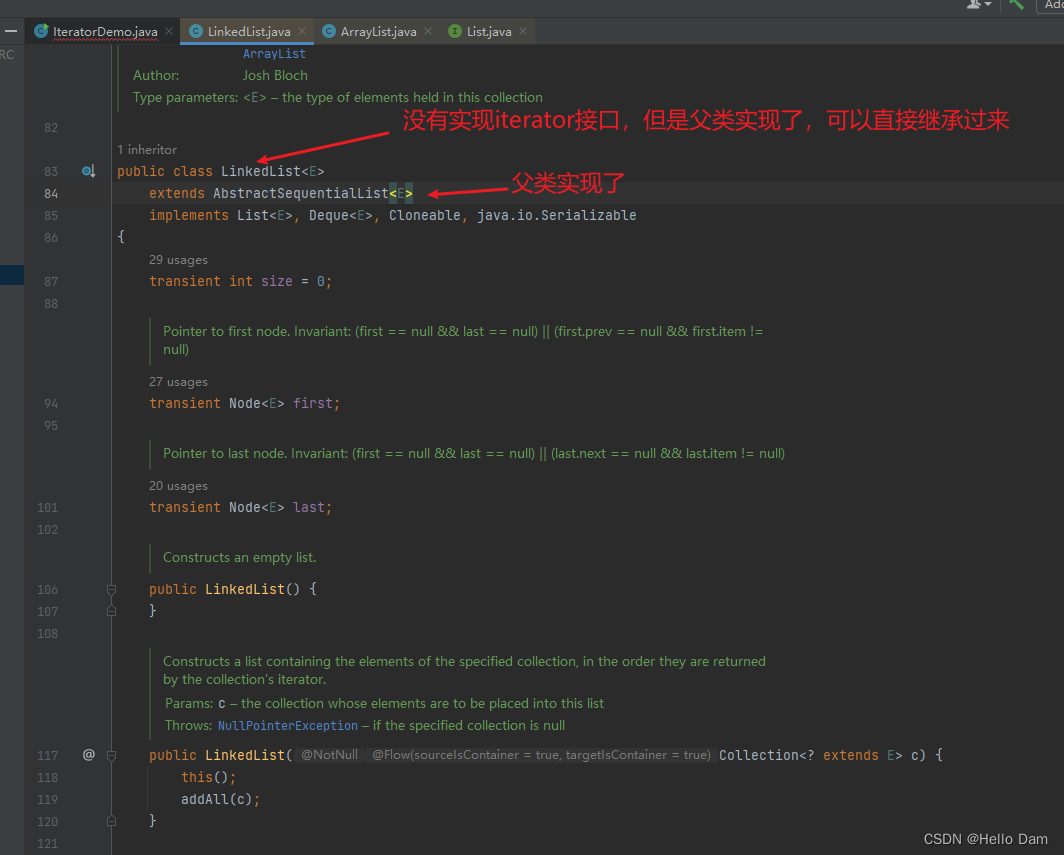Viewport: 1064px width, 855px height.
Task: Click line number 94 in the gutter
Action: pos(51,403)
